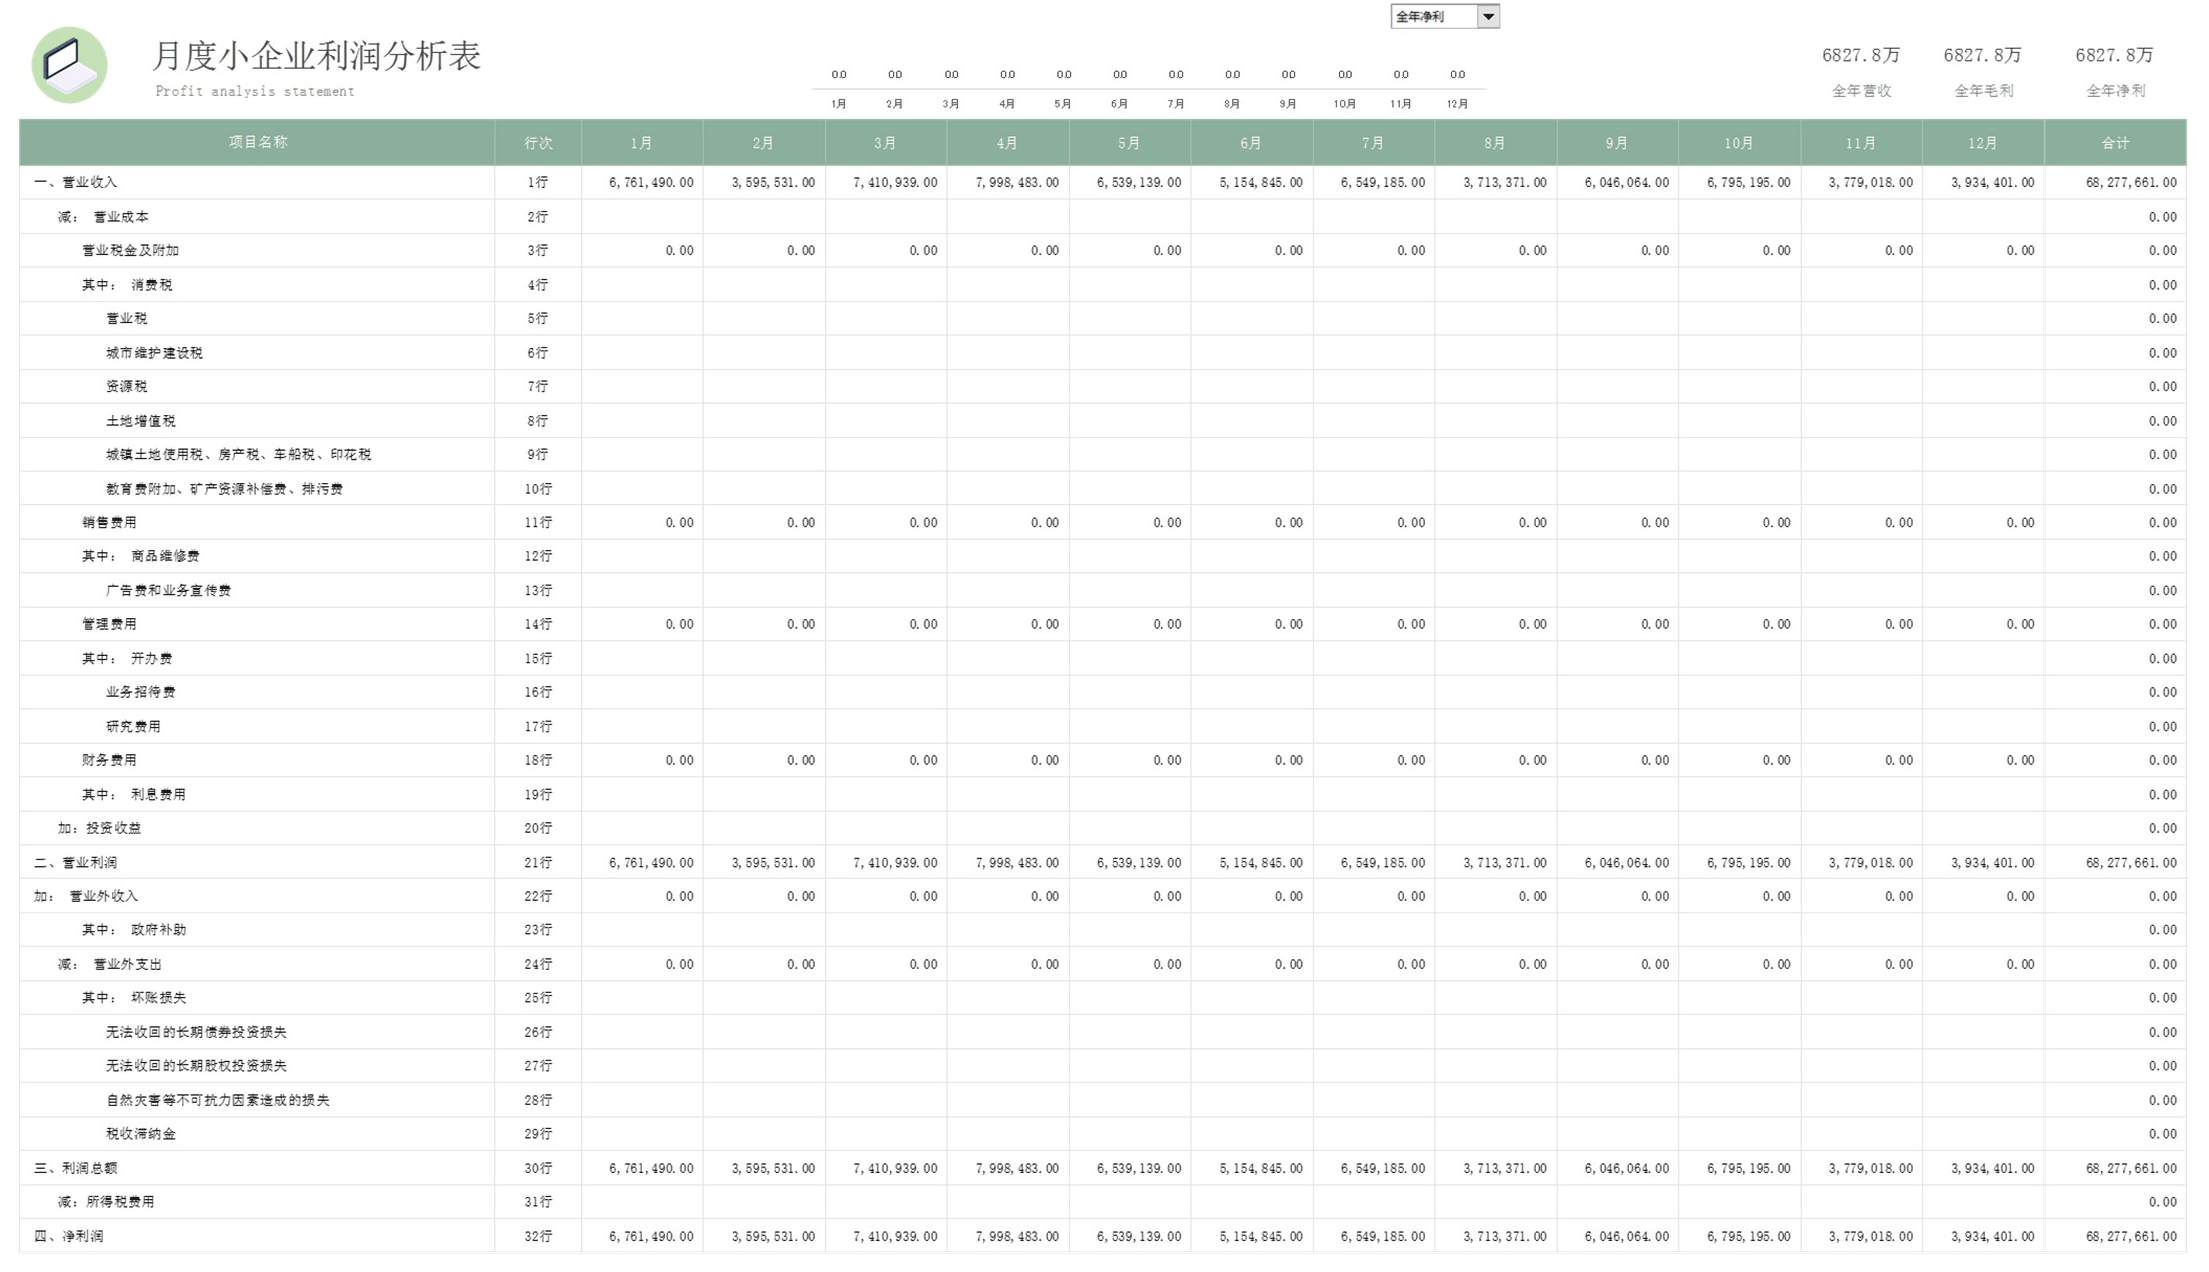Click the 1月 label in mini chart
Image resolution: width=2209 pixels, height=1272 pixels.
(x=839, y=104)
